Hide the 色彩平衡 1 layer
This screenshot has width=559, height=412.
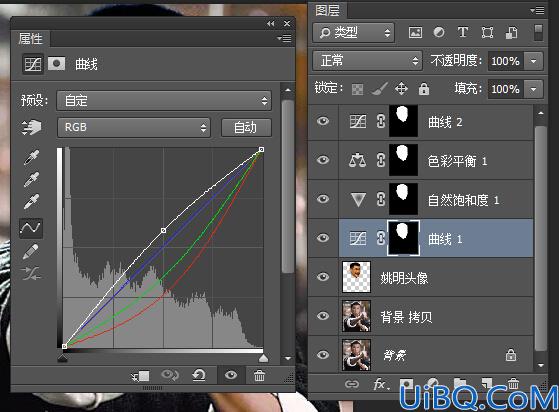323,160
